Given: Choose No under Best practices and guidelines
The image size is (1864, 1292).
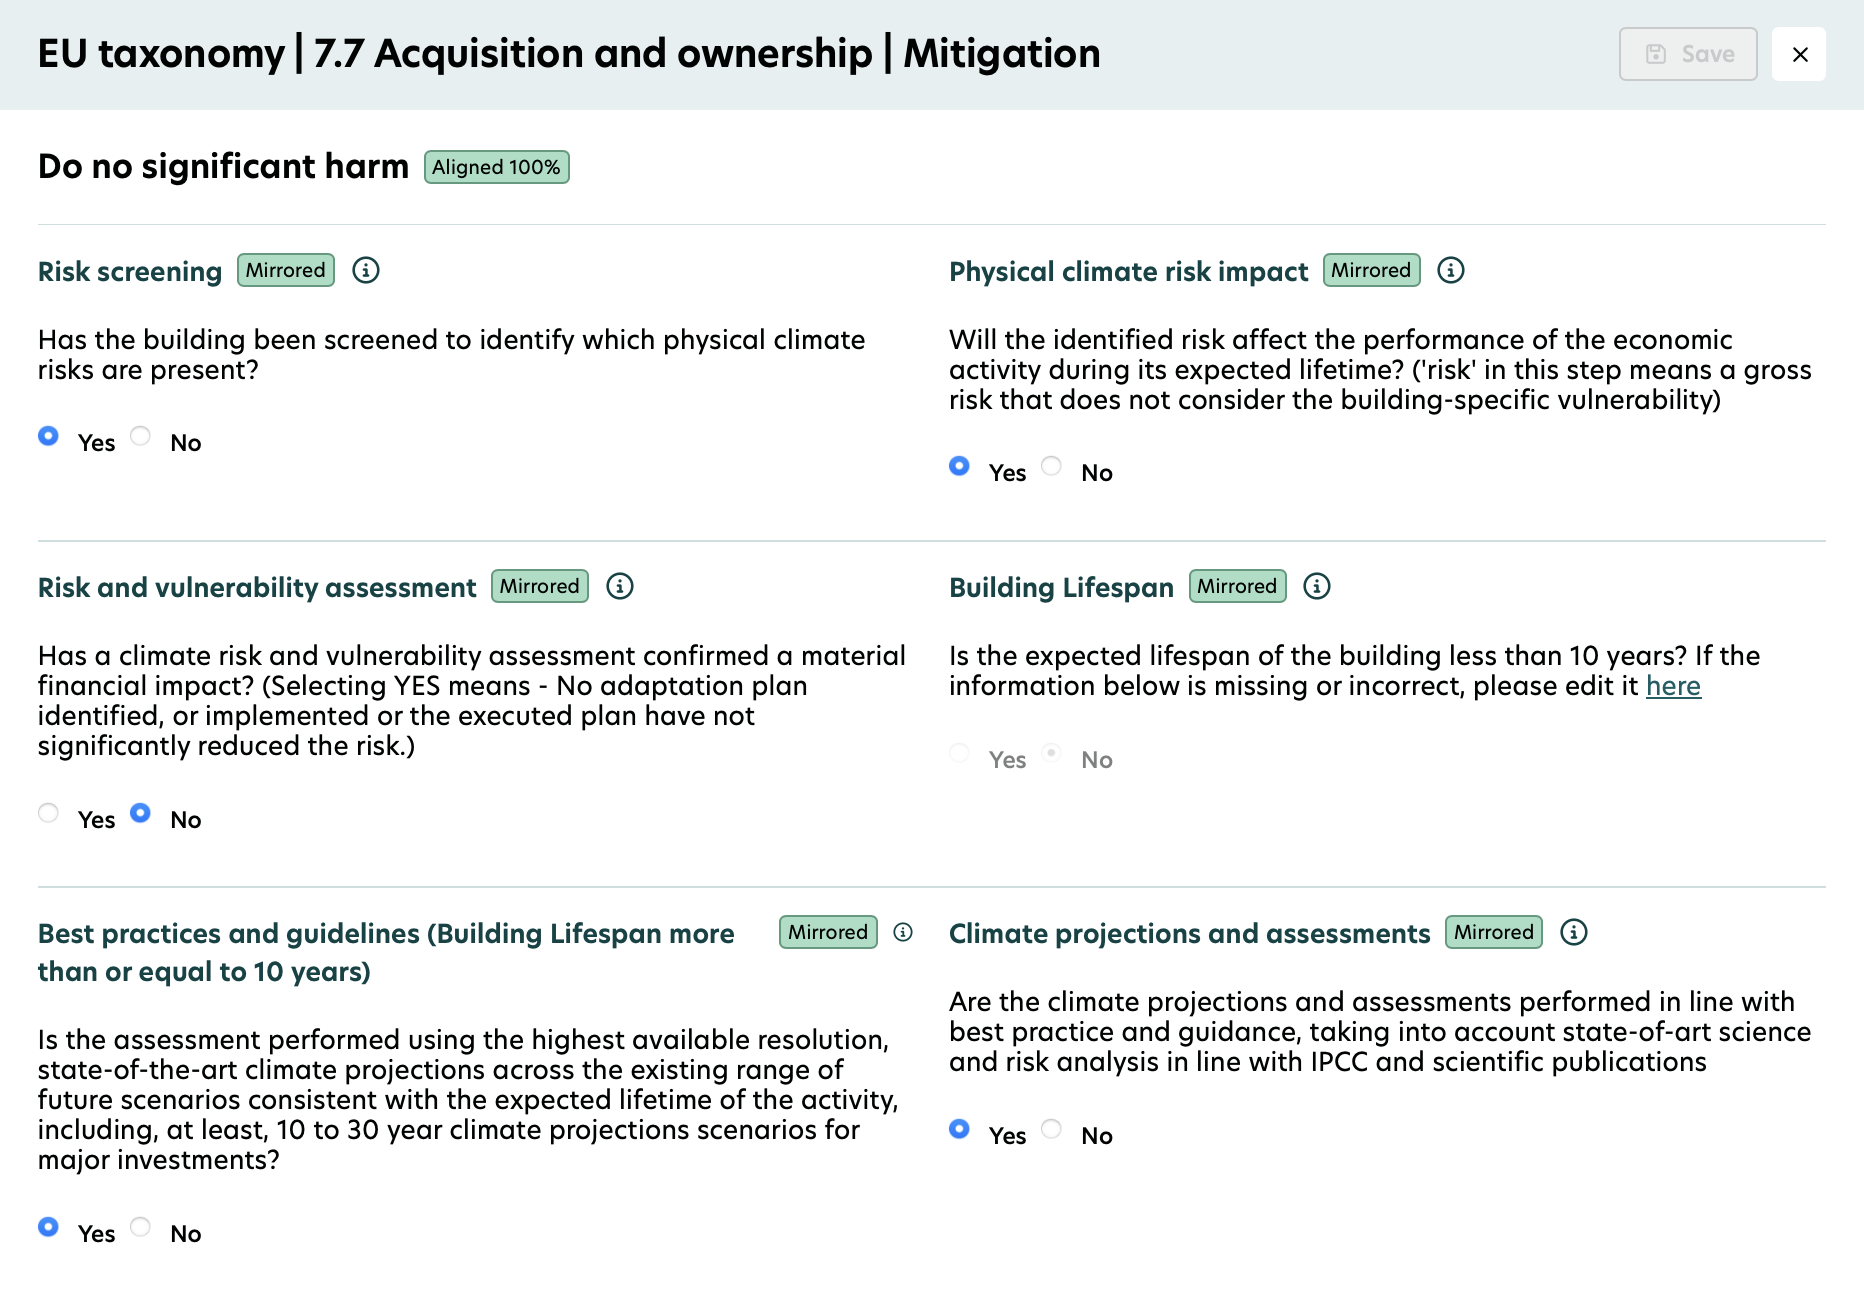Looking at the screenshot, I should pyautogui.click(x=140, y=1227).
